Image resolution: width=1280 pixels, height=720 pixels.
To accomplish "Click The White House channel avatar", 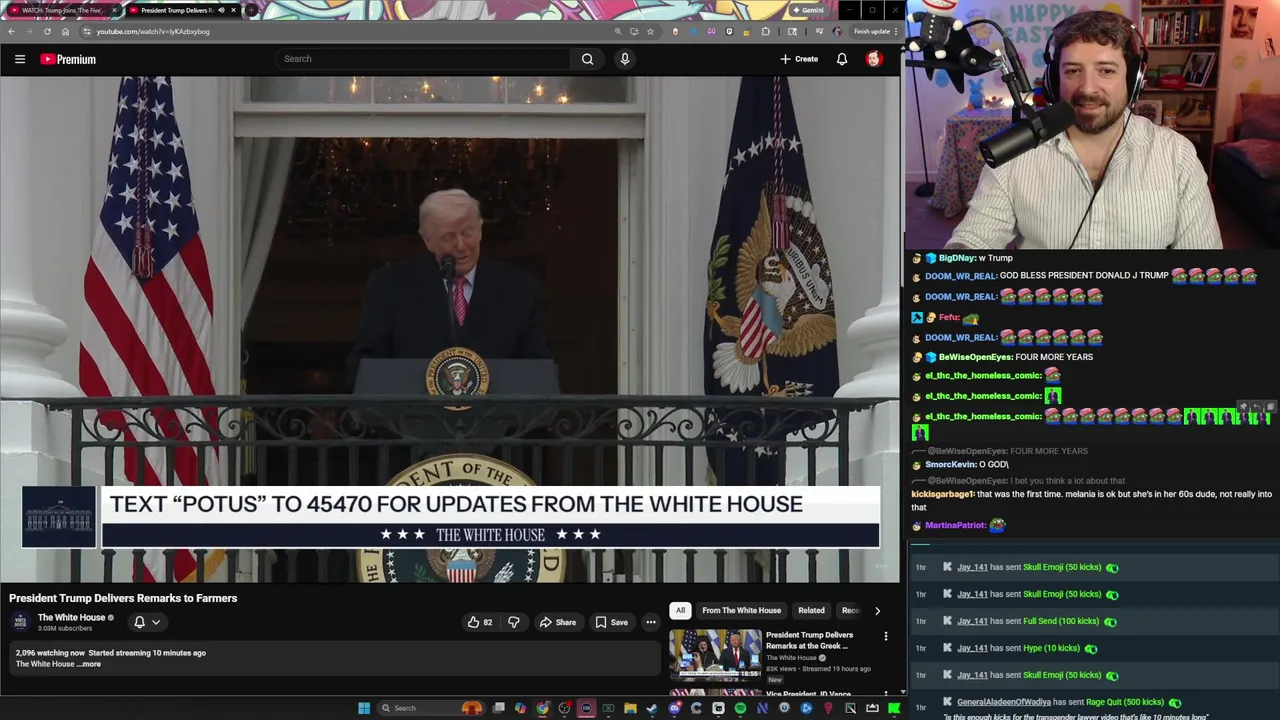I will tap(20, 622).
